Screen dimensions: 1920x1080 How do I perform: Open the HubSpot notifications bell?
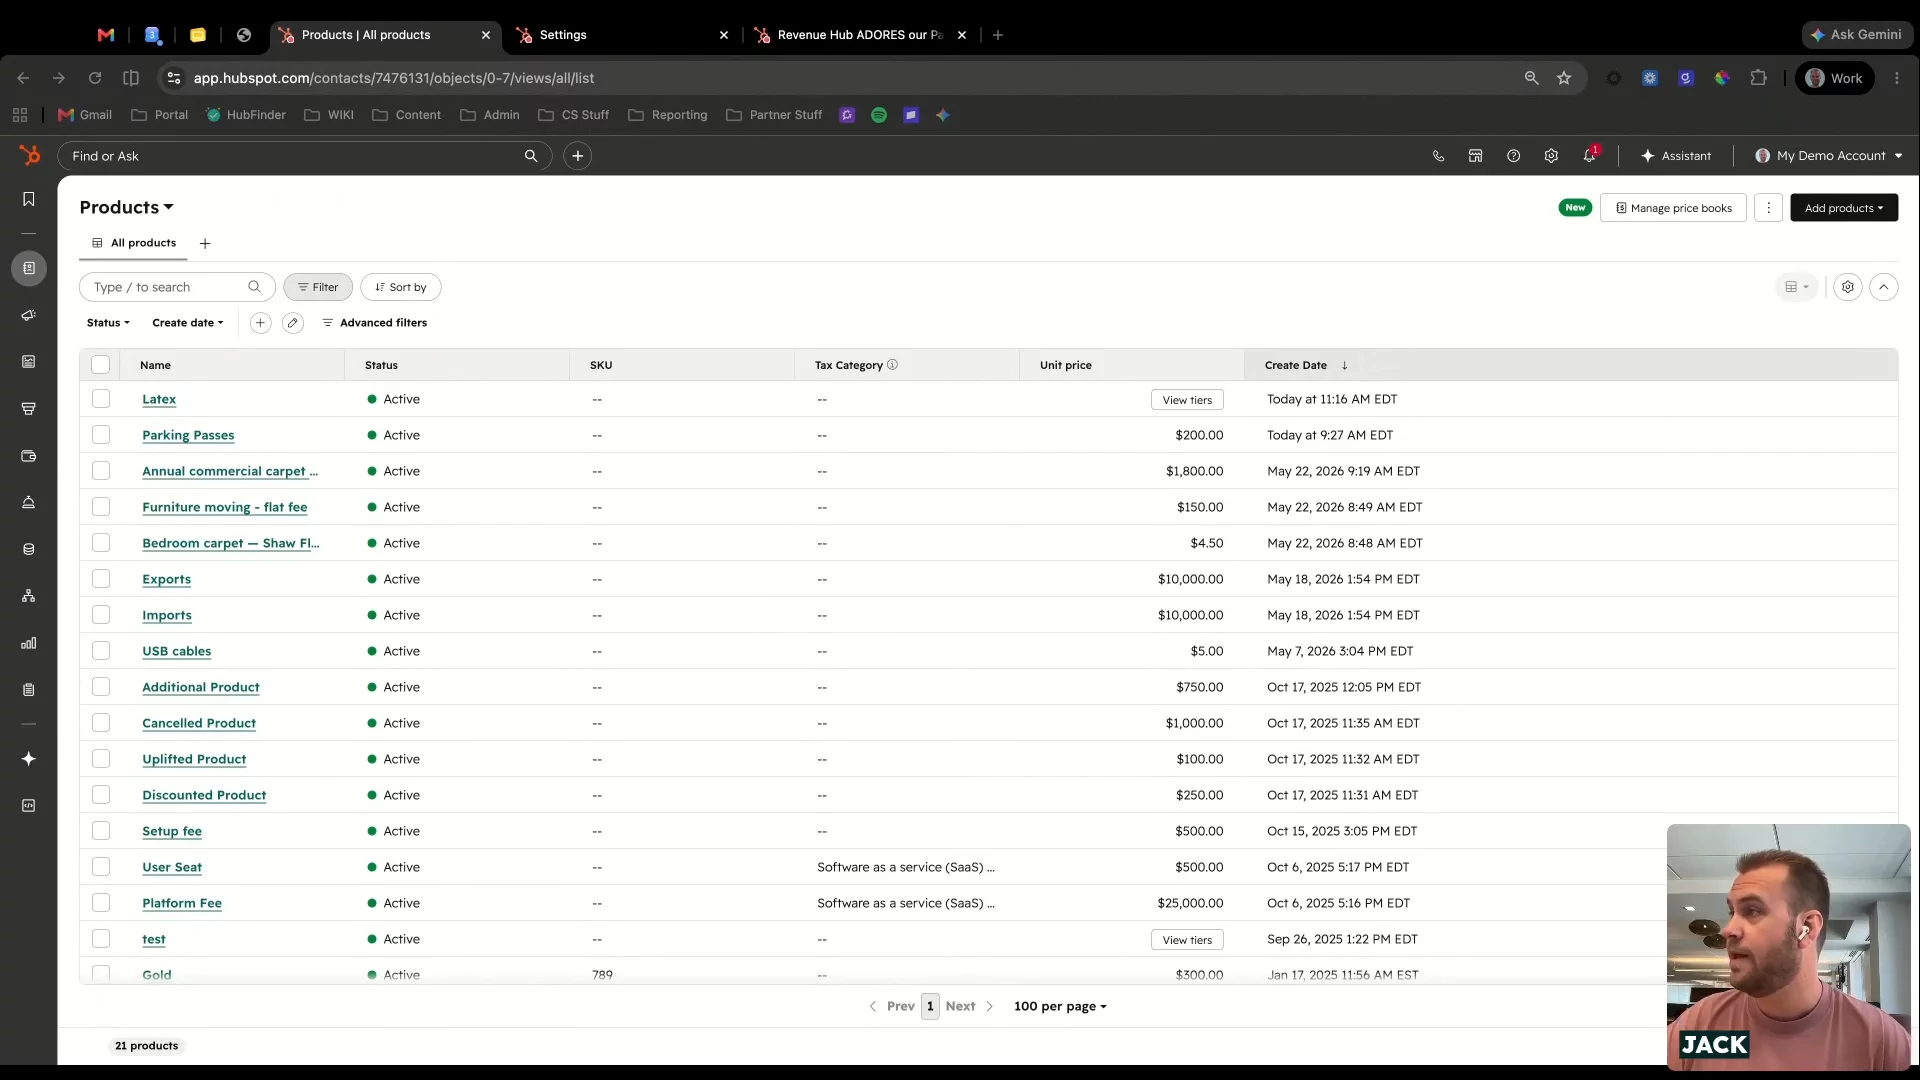click(x=1589, y=156)
